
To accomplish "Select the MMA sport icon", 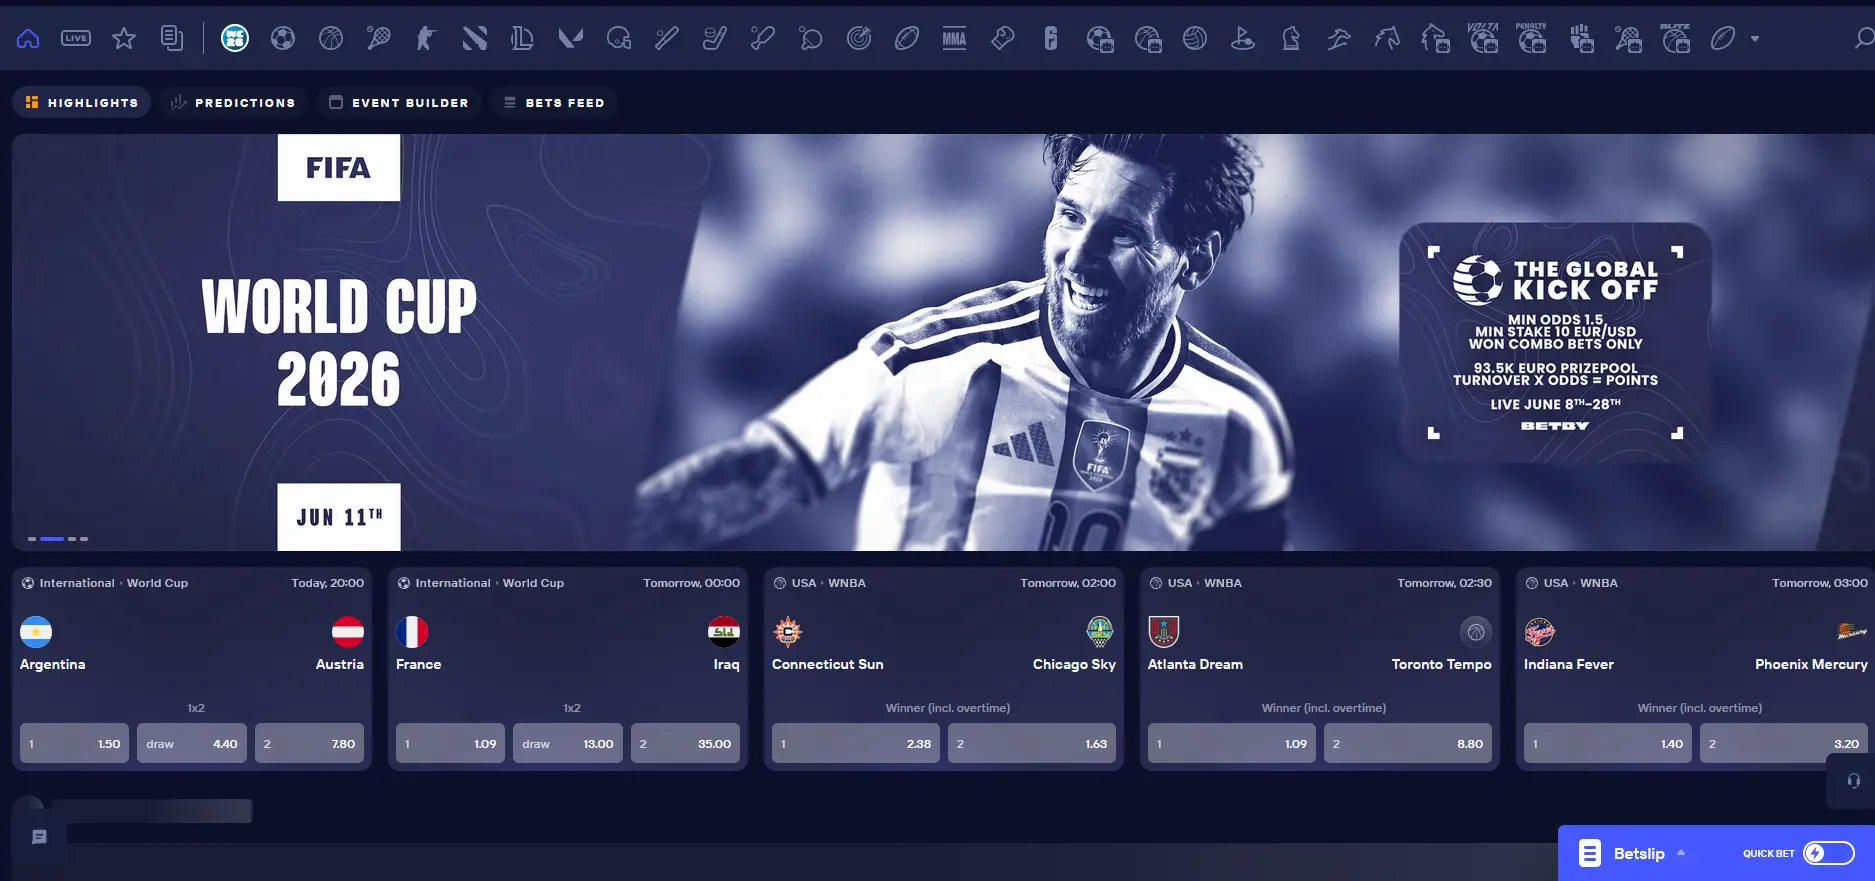I will (955, 39).
